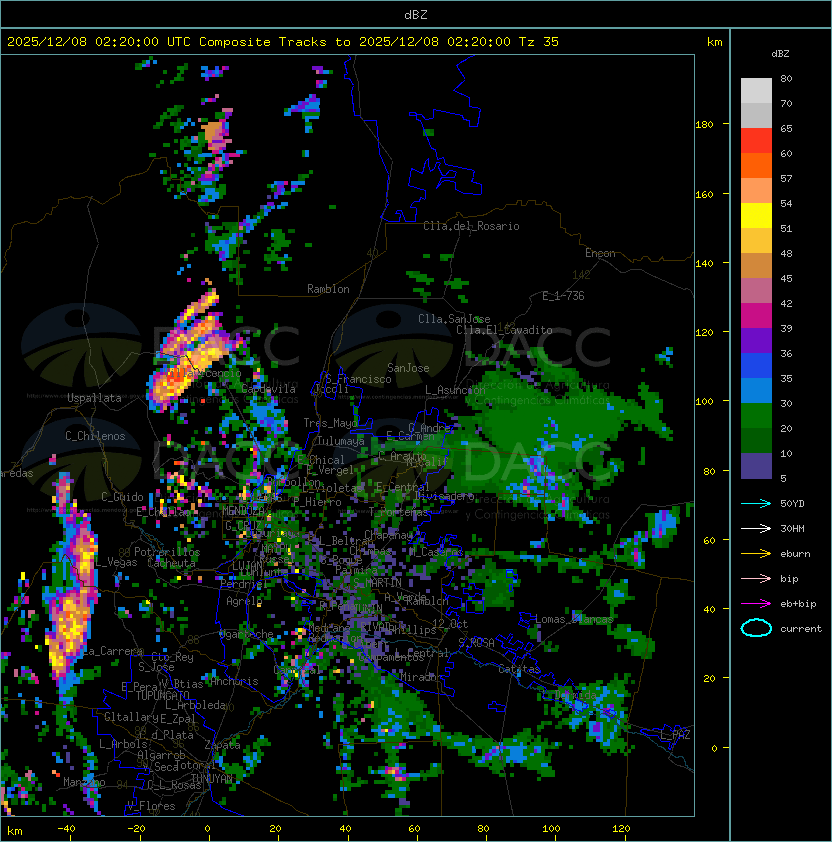The width and height of the screenshot is (832, 842).
Task: Click the 'V_Flores' map label
Action: 151,806
